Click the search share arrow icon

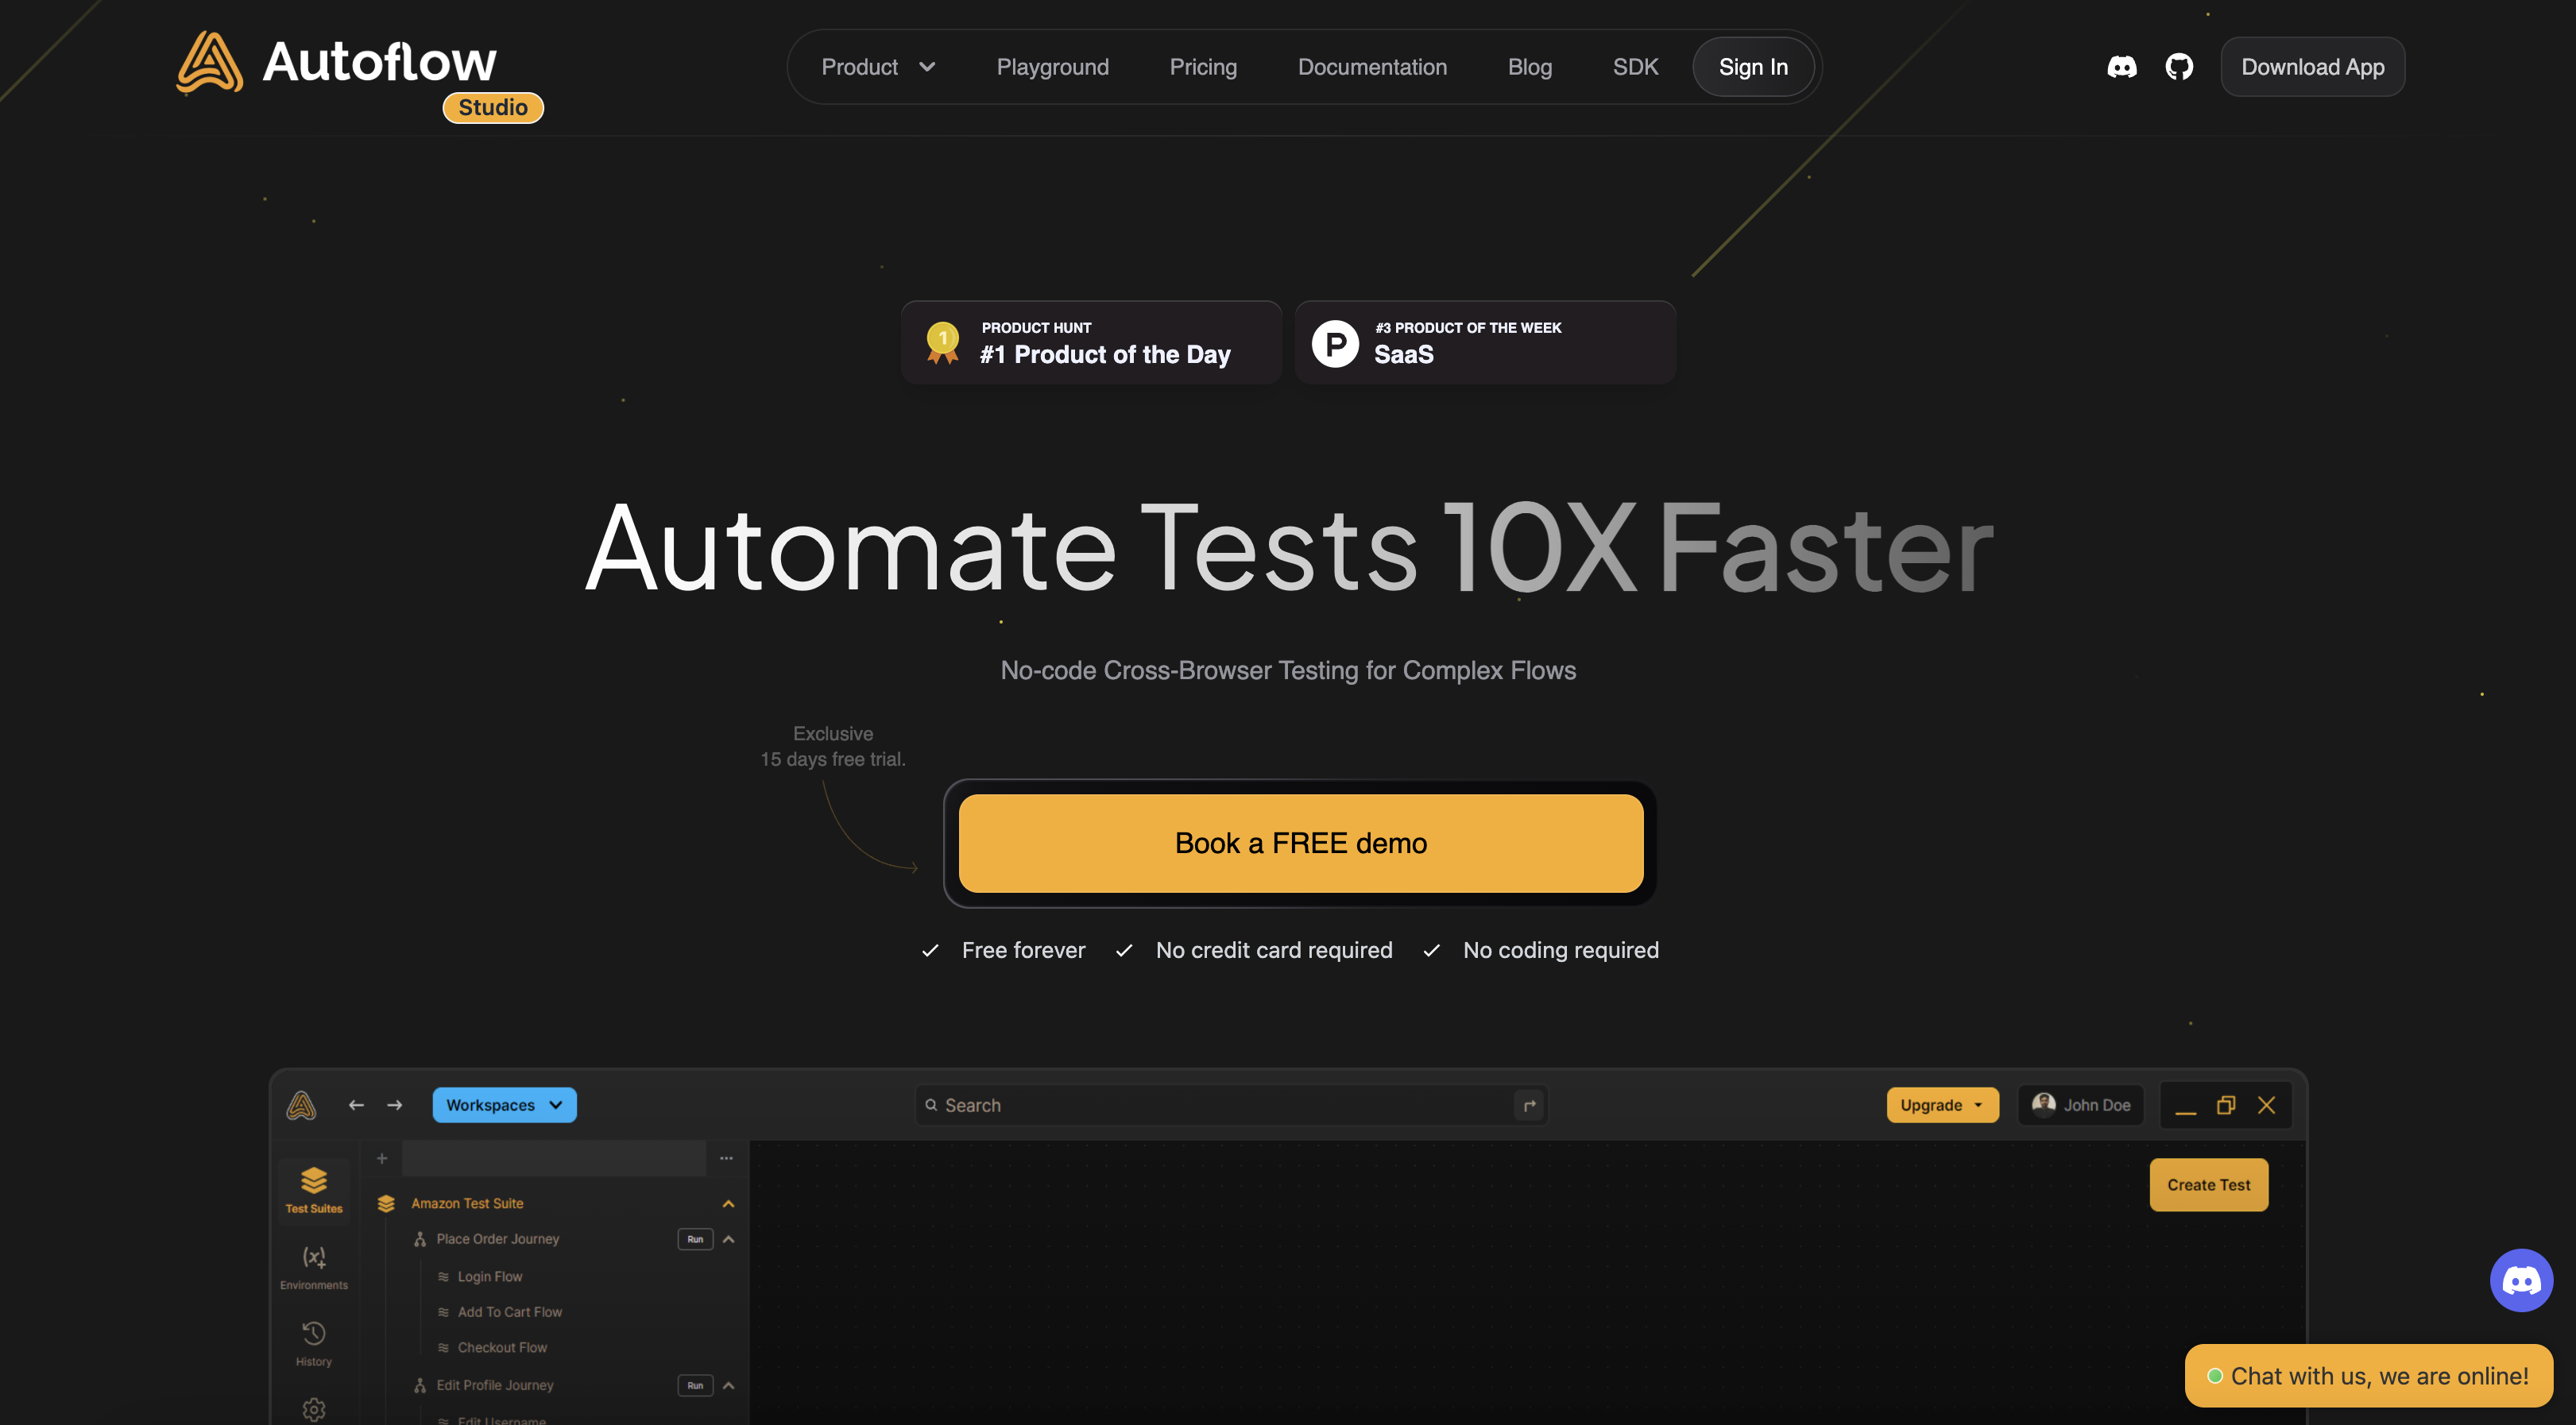[1529, 1105]
